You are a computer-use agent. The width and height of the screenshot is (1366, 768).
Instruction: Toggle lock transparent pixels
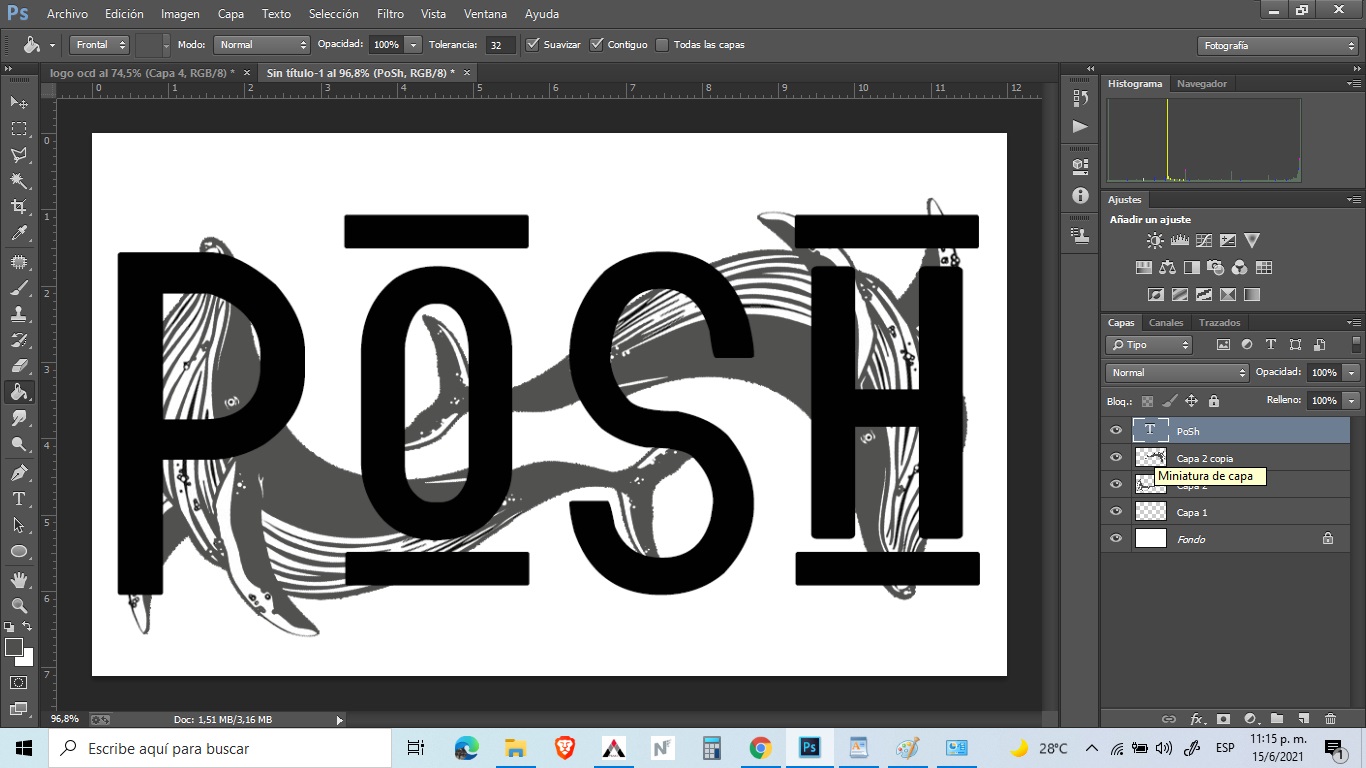point(1147,401)
